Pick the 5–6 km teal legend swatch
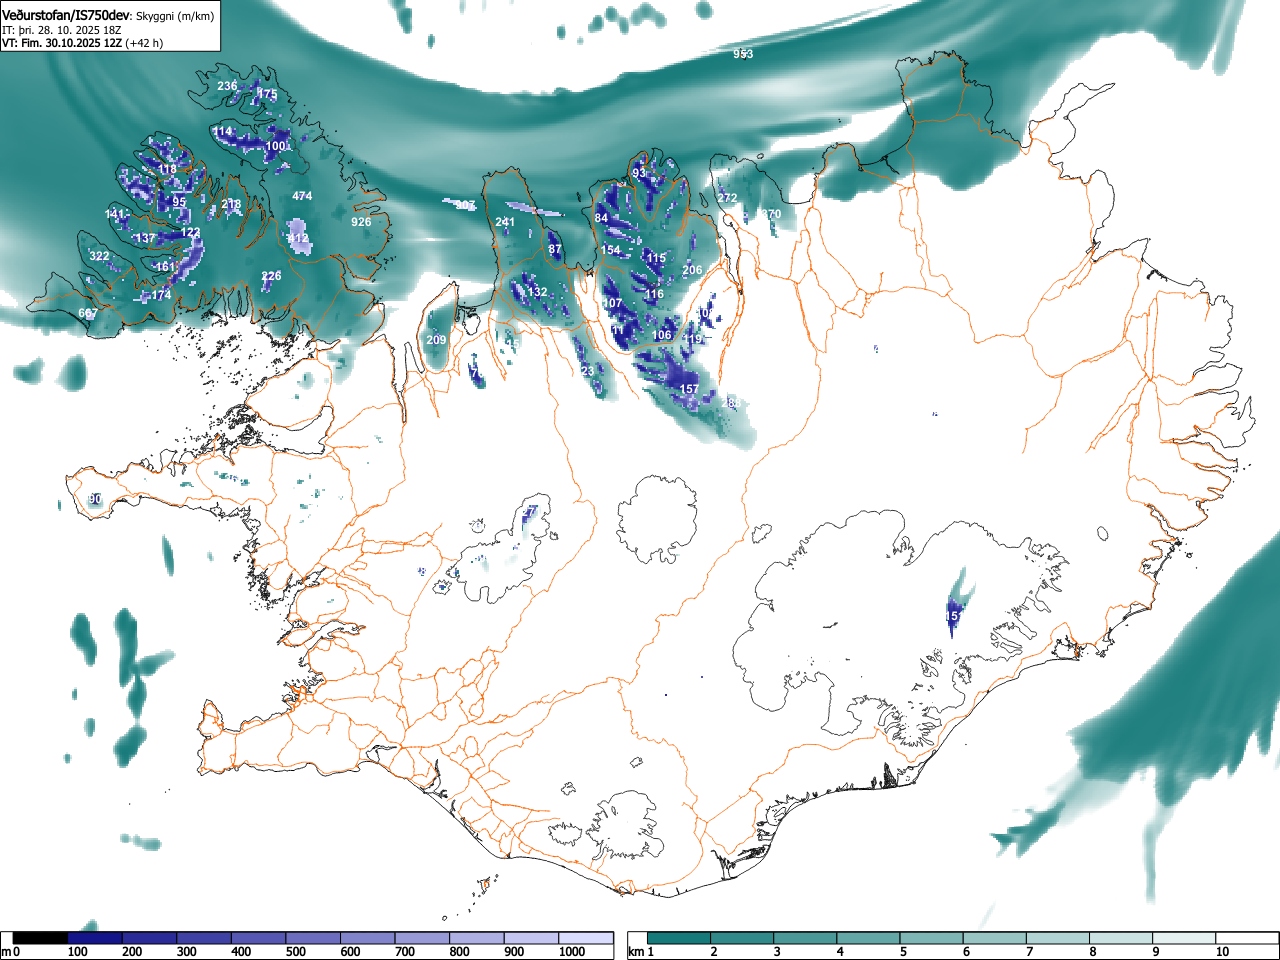The height and width of the screenshot is (960, 1280). (x=932, y=938)
